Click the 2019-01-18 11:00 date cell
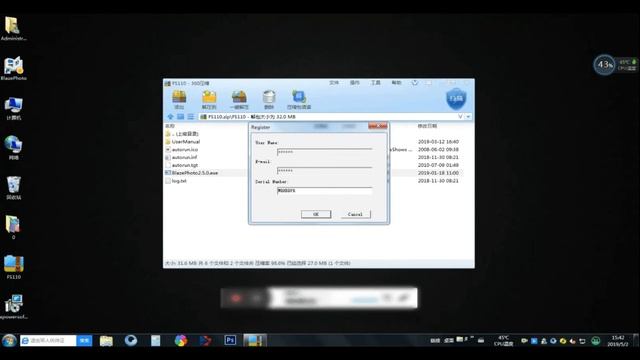This screenshot has height=360, width=640. [438, 173]
